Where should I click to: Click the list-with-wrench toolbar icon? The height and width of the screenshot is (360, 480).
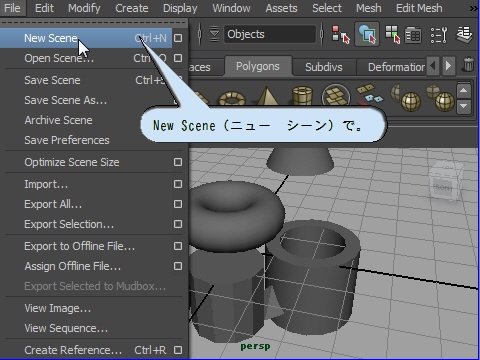coord(439,35)
